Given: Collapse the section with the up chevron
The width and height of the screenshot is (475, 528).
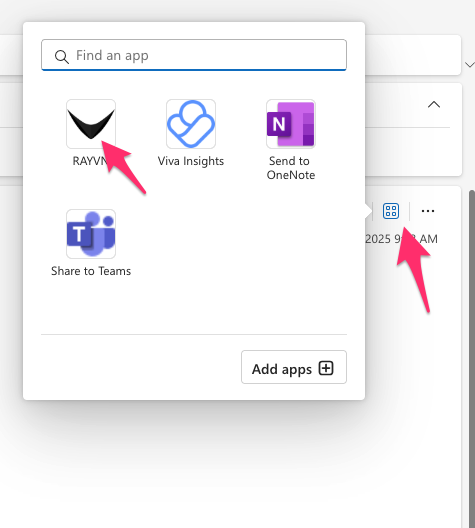Looking at the screenshot, I should 434,105.
